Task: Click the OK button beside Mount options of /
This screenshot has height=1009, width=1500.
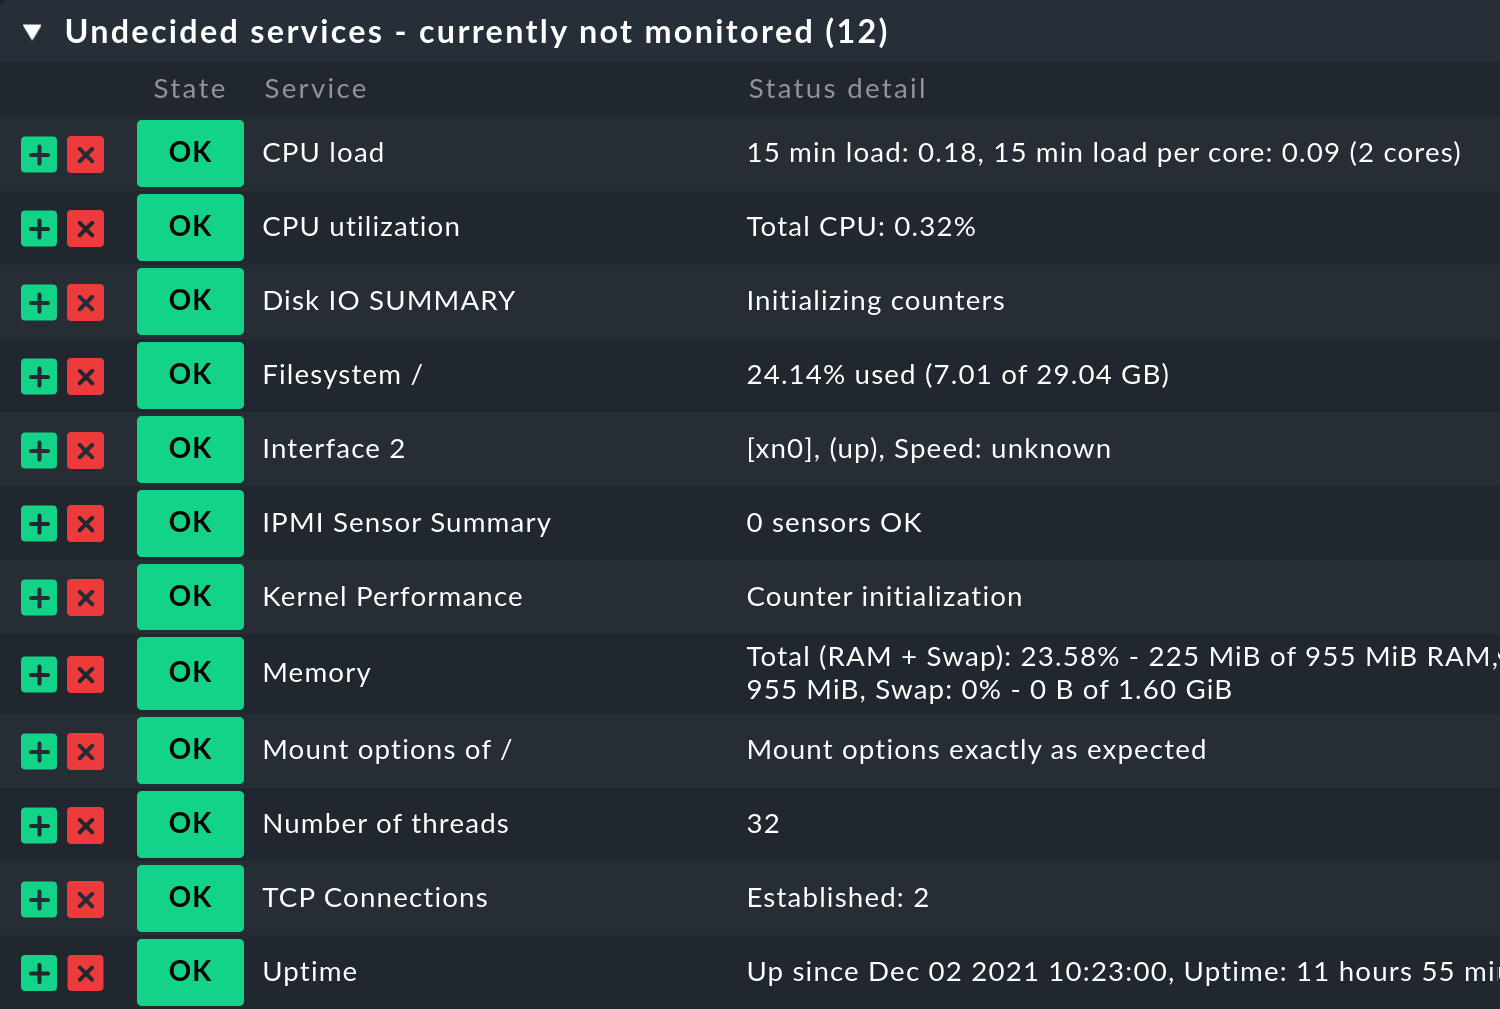Action: [x=190, y=750]
